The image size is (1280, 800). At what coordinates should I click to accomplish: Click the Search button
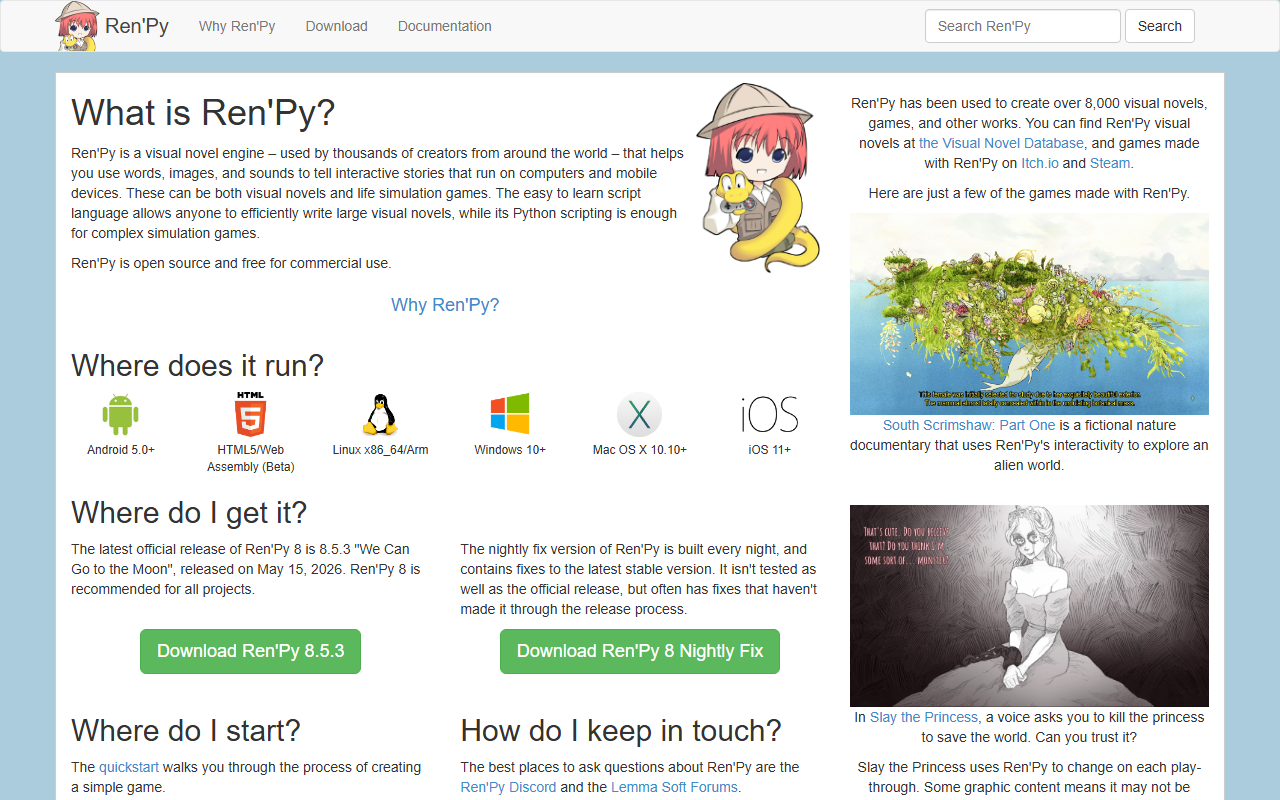click(x=1160, y=26)
